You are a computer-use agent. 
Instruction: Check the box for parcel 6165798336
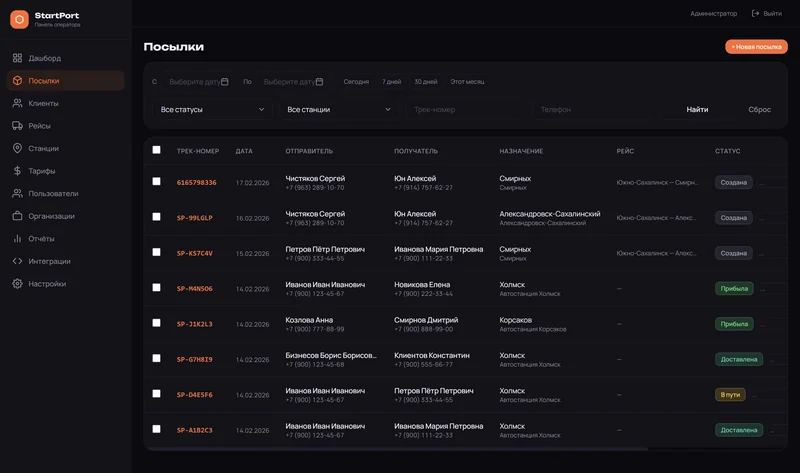156,182
